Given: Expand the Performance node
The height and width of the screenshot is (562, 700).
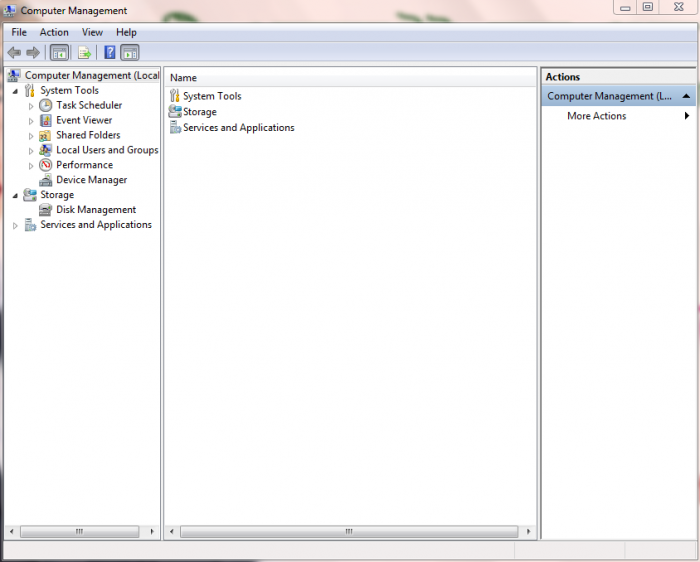Looking at the screenshot, I should (31, 166).
